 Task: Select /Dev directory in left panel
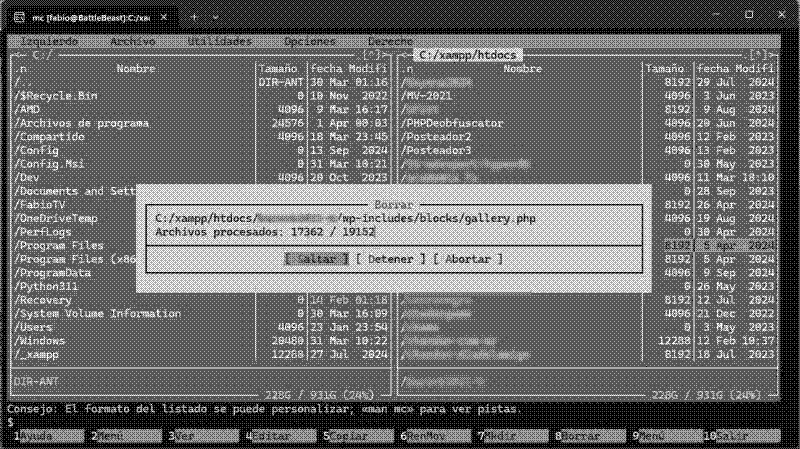[27, 178]
